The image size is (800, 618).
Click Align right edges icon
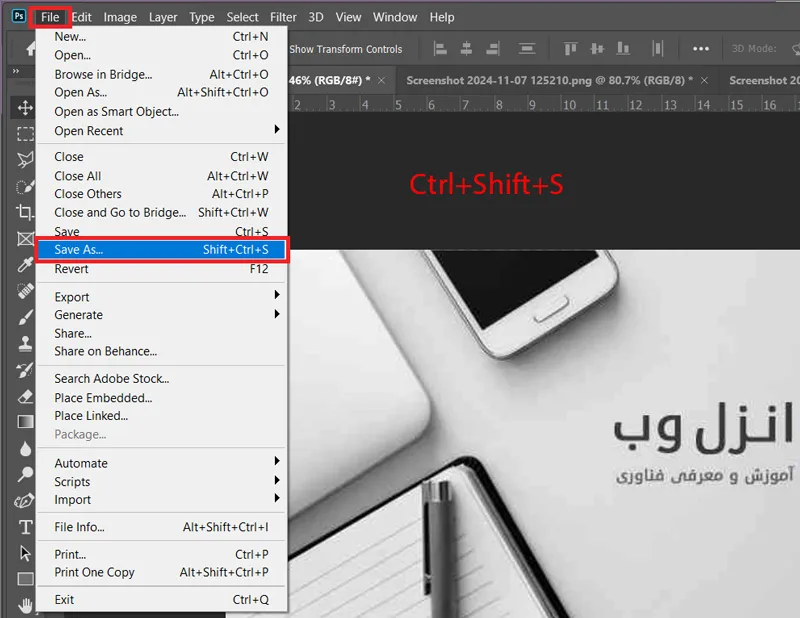[x=492, y=49]
